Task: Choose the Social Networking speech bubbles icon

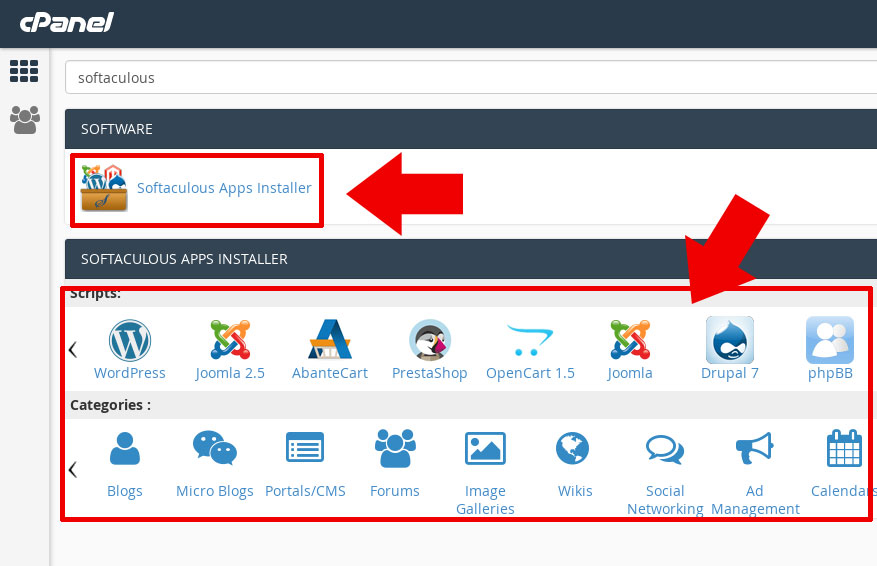Action: pyautogui.click(x=665, y=449)
